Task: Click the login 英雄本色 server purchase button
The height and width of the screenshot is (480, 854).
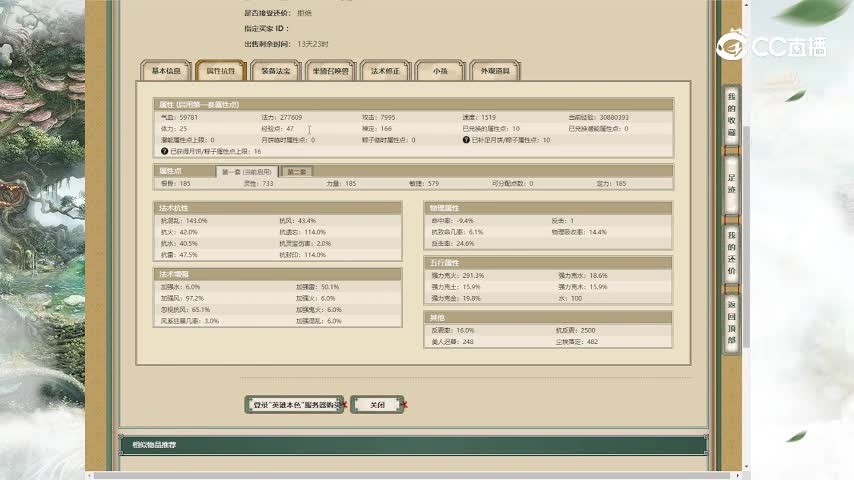Action: coord(294,405)
